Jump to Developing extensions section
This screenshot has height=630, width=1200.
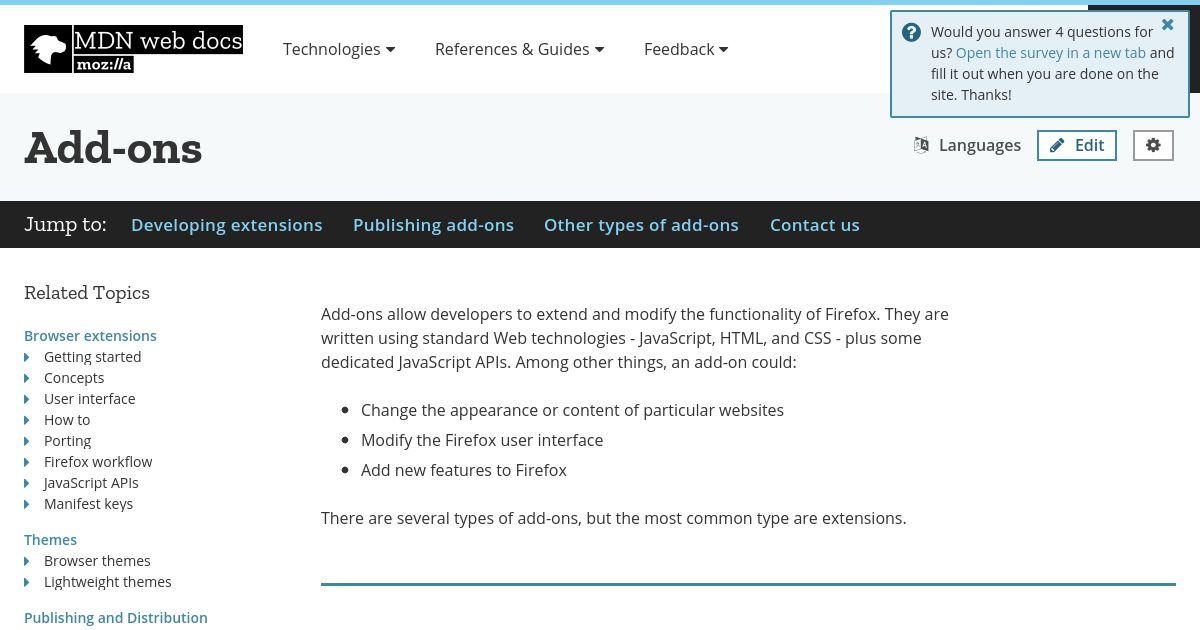pyautogui.click(x=227, y=225)
